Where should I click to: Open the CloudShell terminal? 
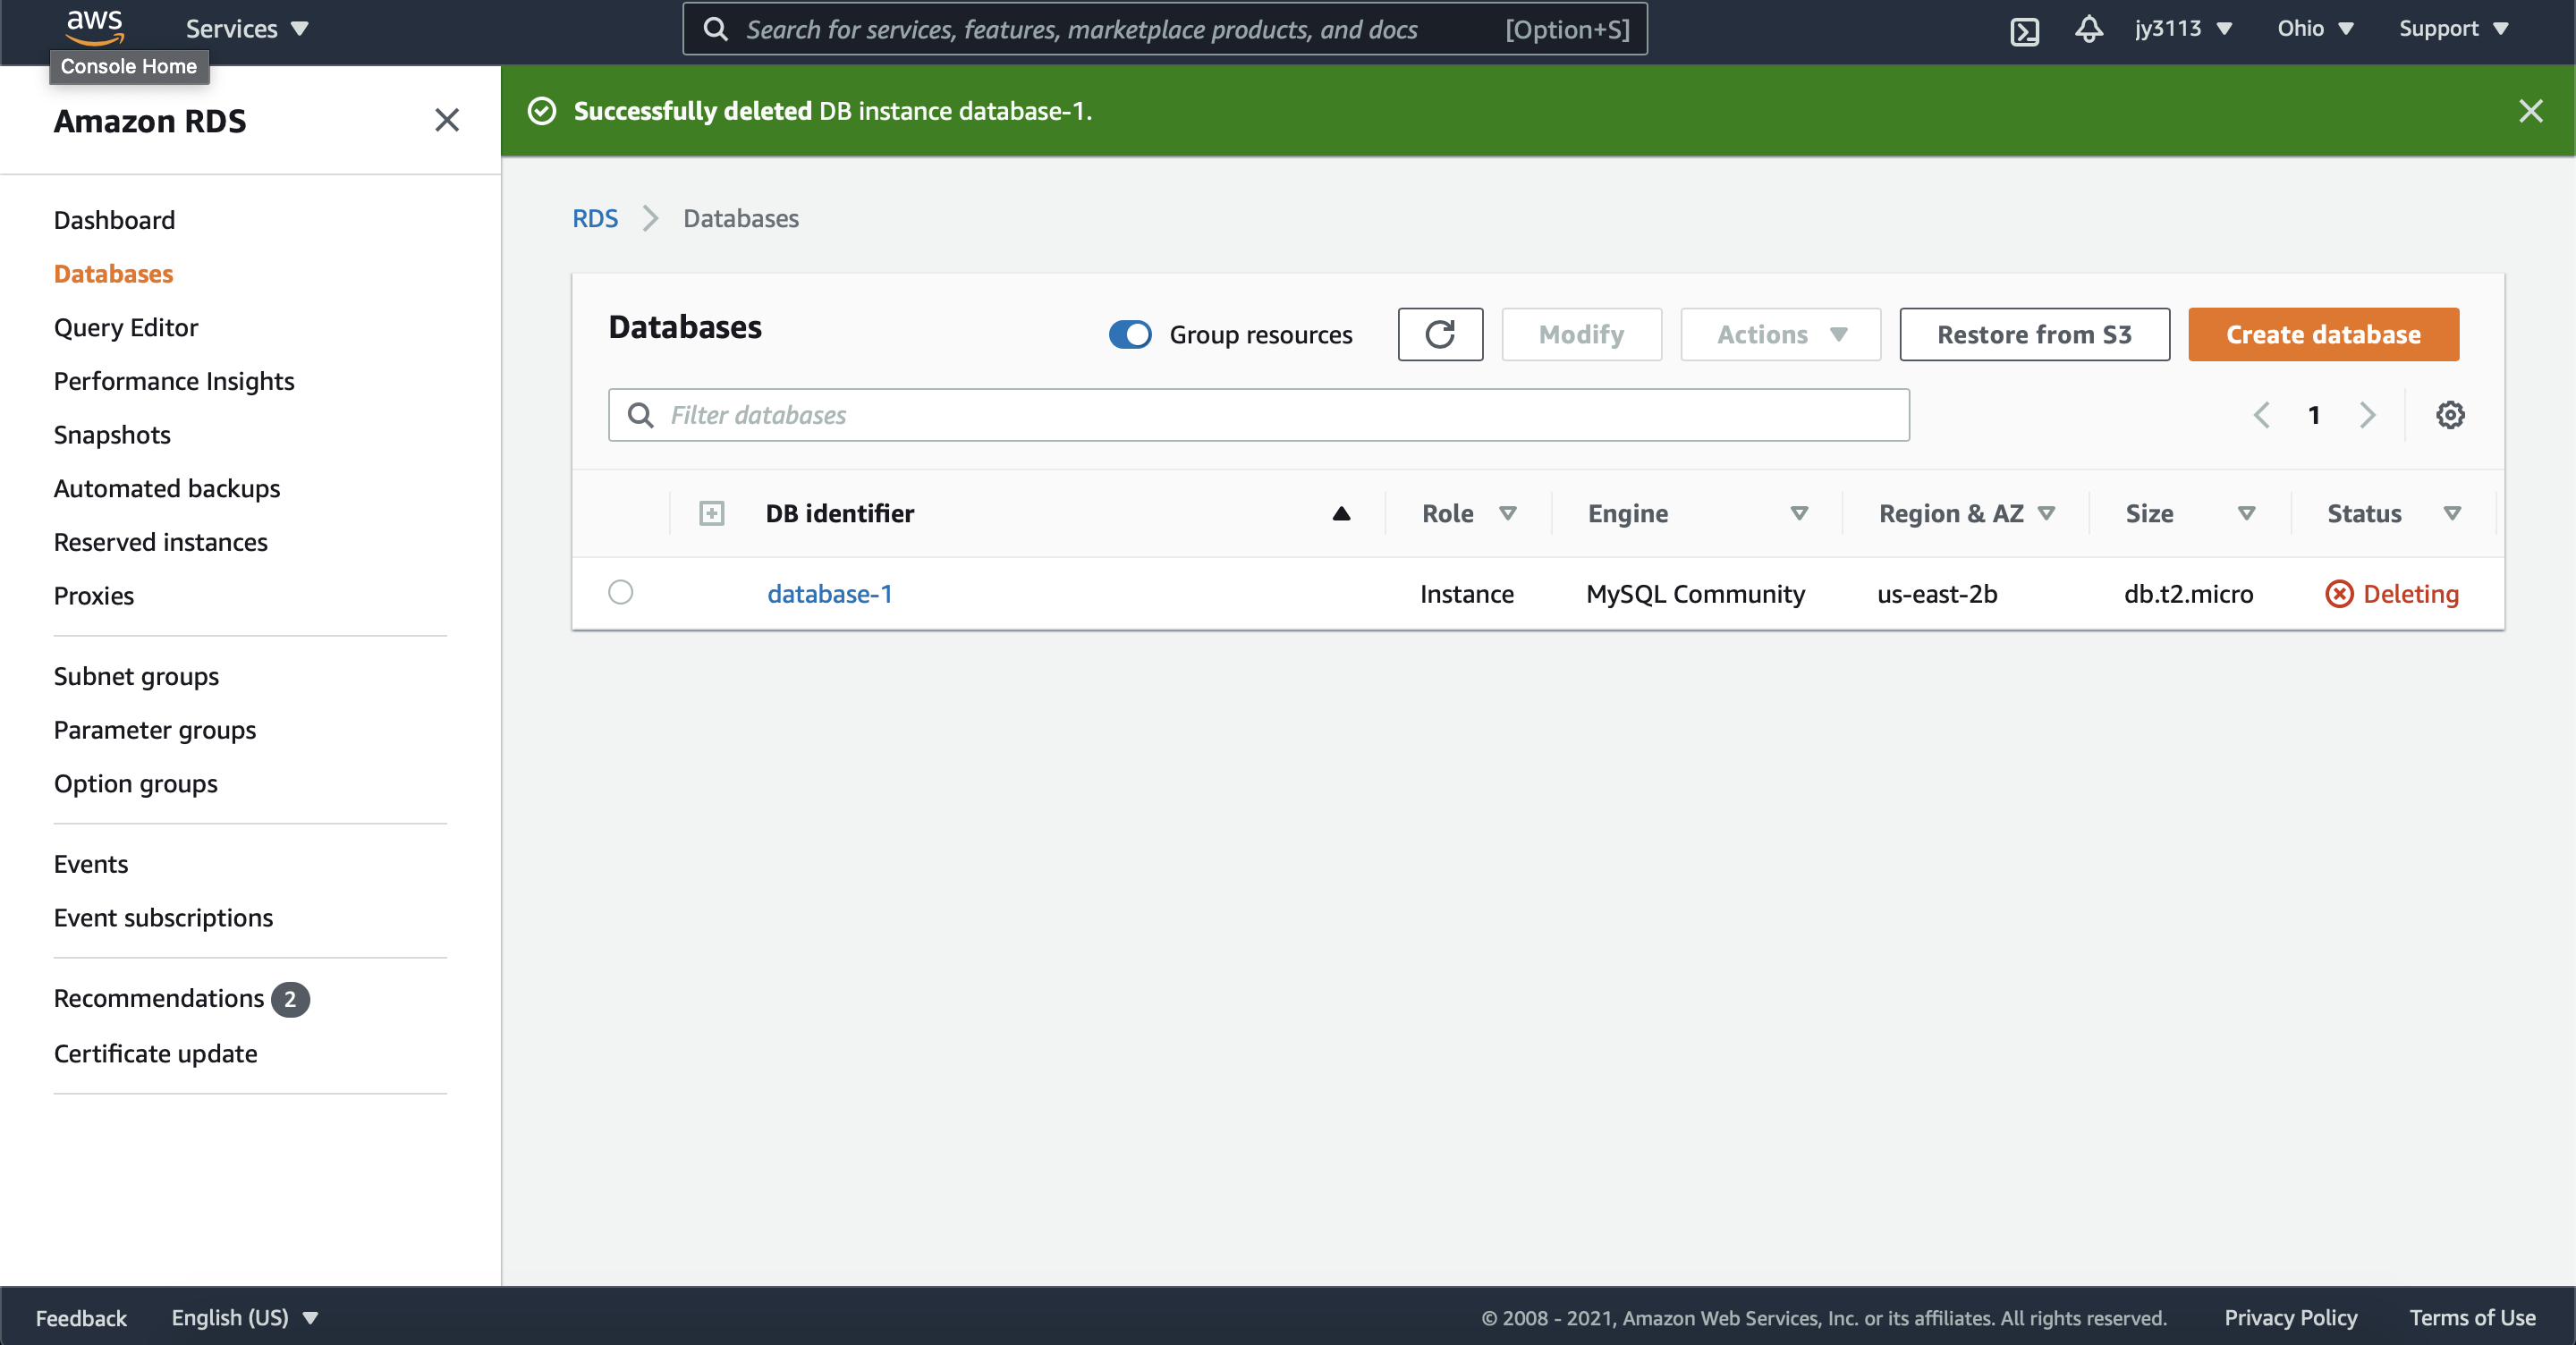point(2025,29)
